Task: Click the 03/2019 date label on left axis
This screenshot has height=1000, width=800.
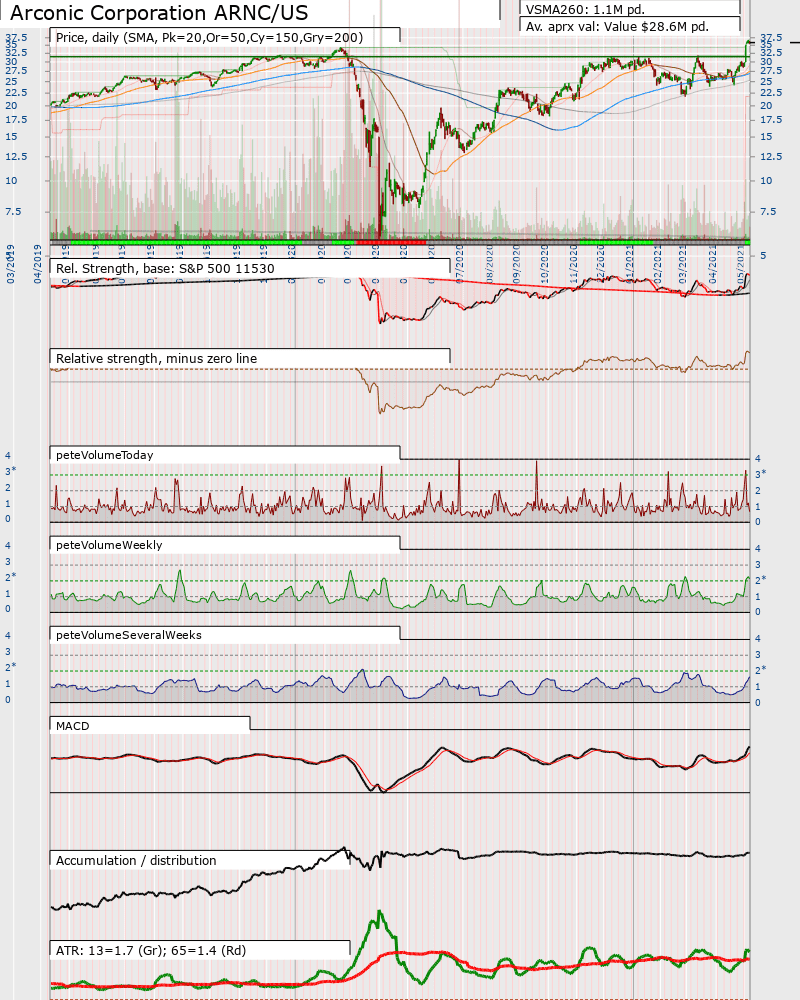Action: (11, 265)
